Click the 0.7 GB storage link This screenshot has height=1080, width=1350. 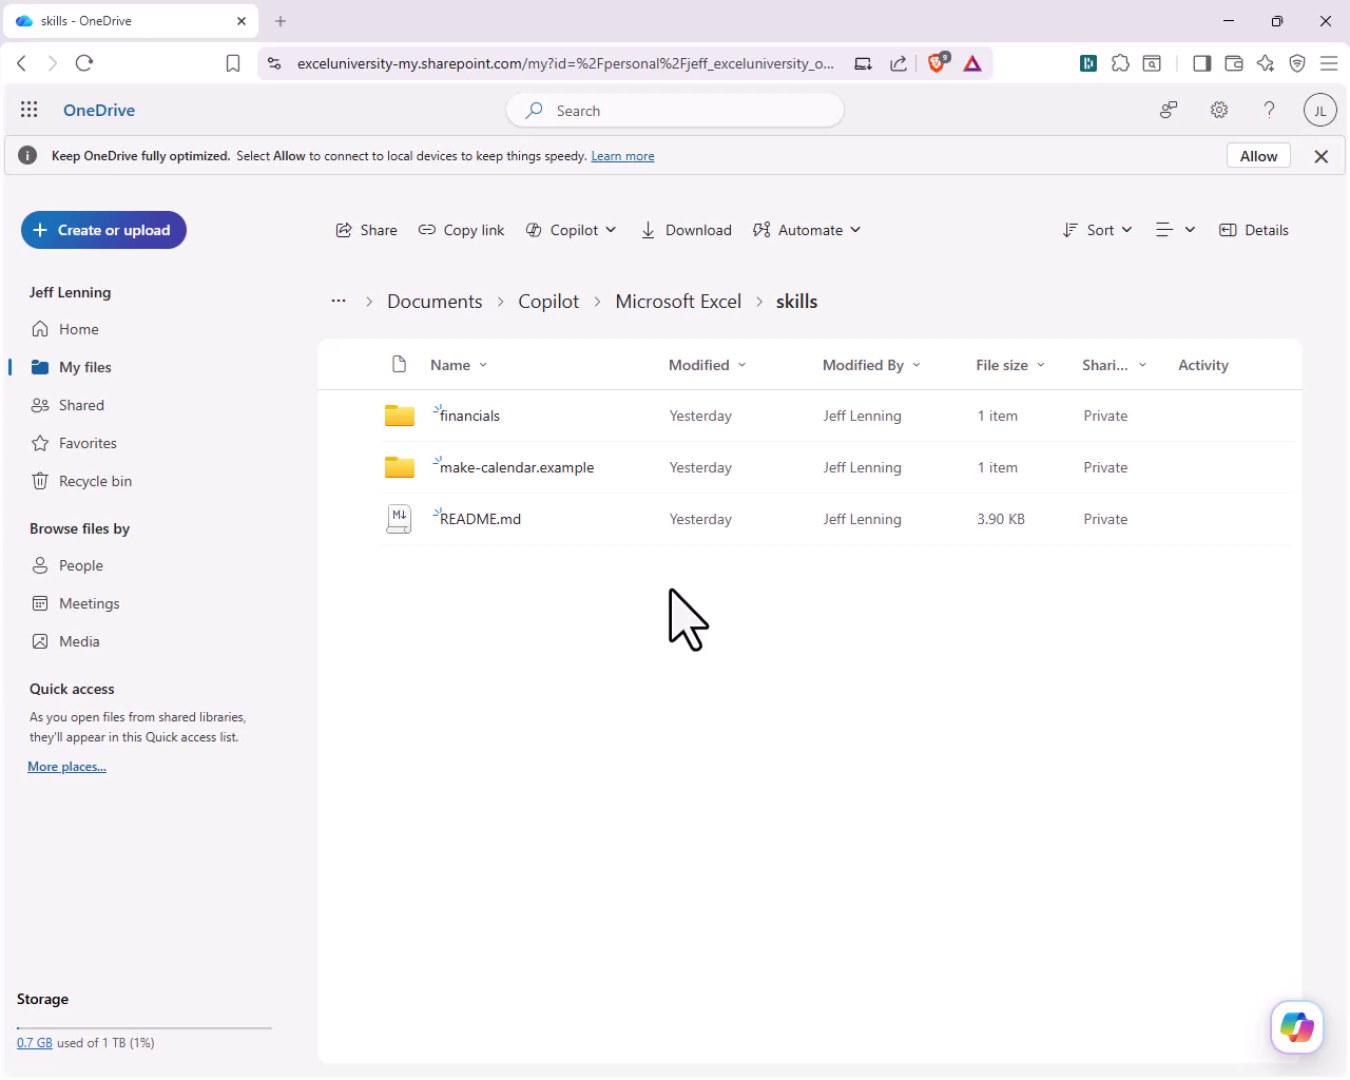pos(34,1042)
